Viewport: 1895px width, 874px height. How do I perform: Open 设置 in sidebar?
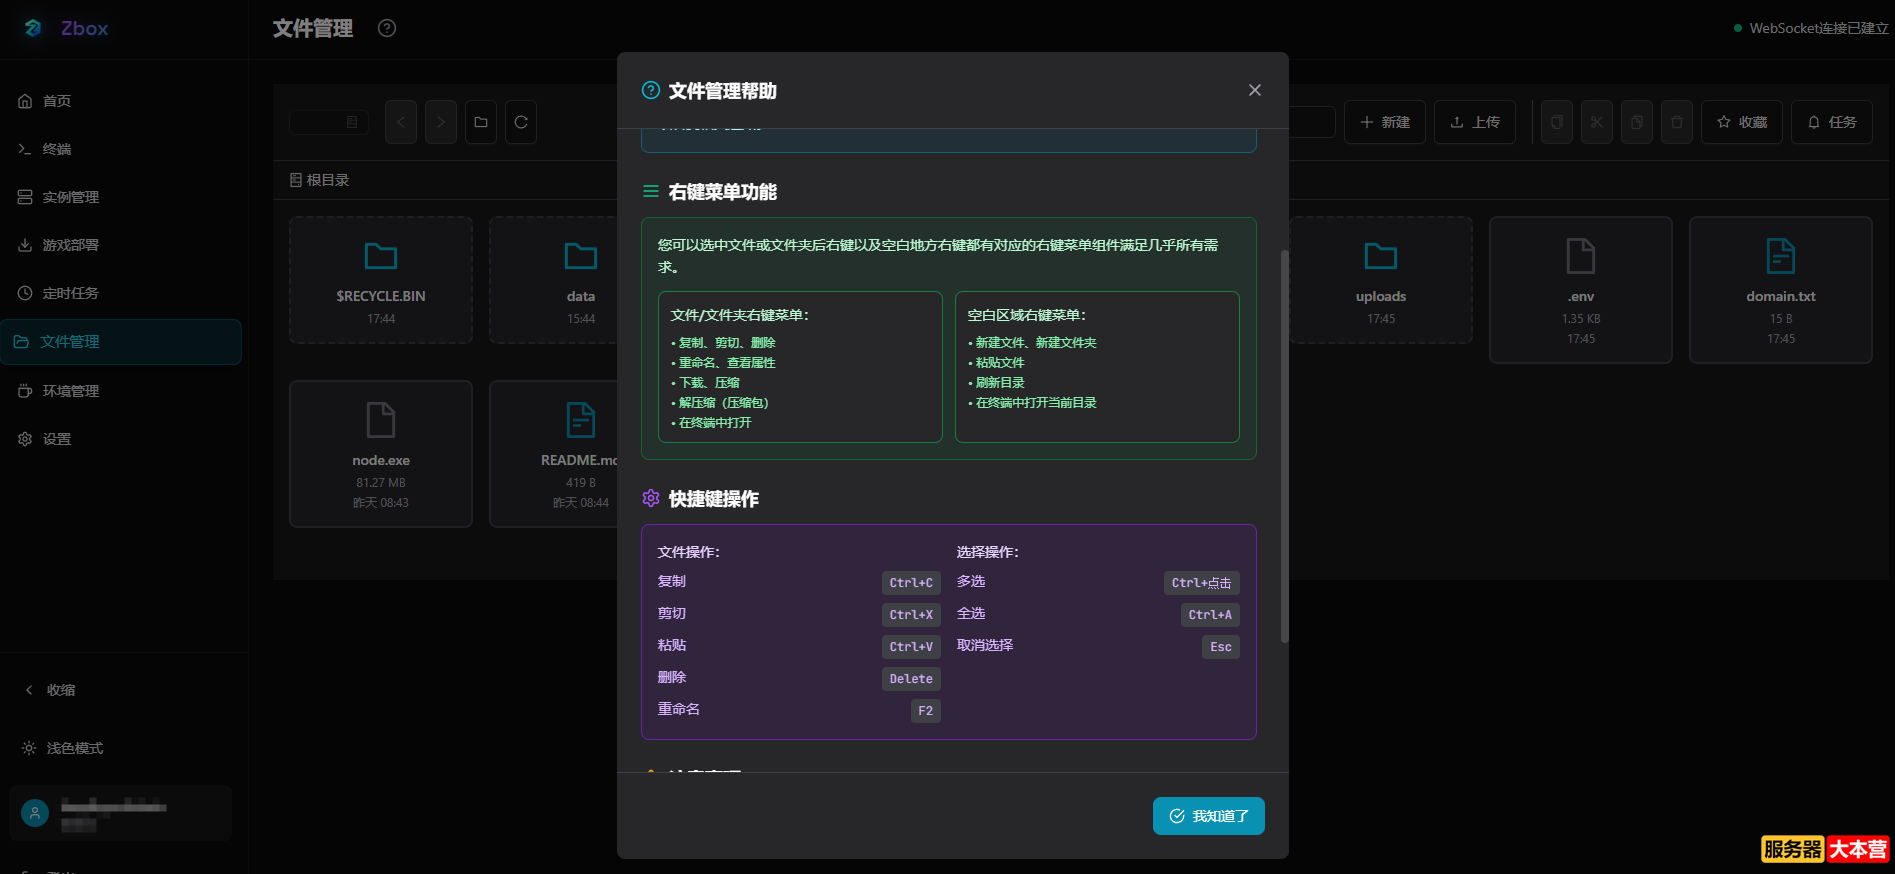121,439
